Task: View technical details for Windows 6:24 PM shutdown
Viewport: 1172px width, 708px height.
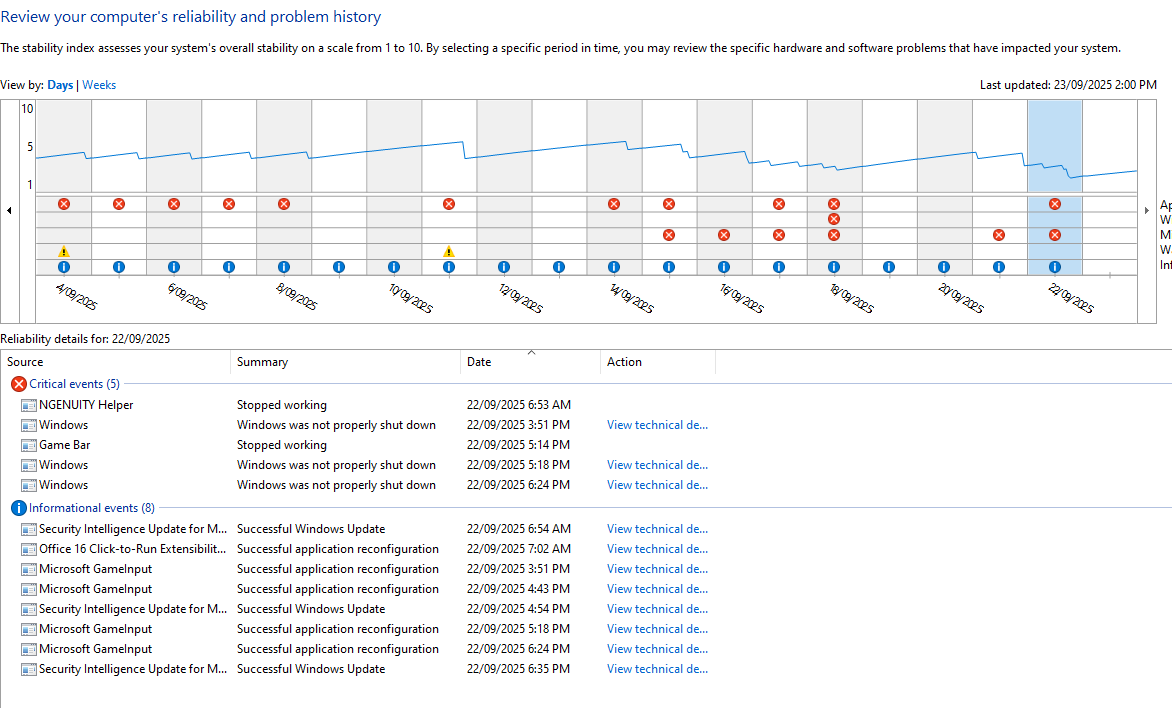Action: (x=657, y=485)
